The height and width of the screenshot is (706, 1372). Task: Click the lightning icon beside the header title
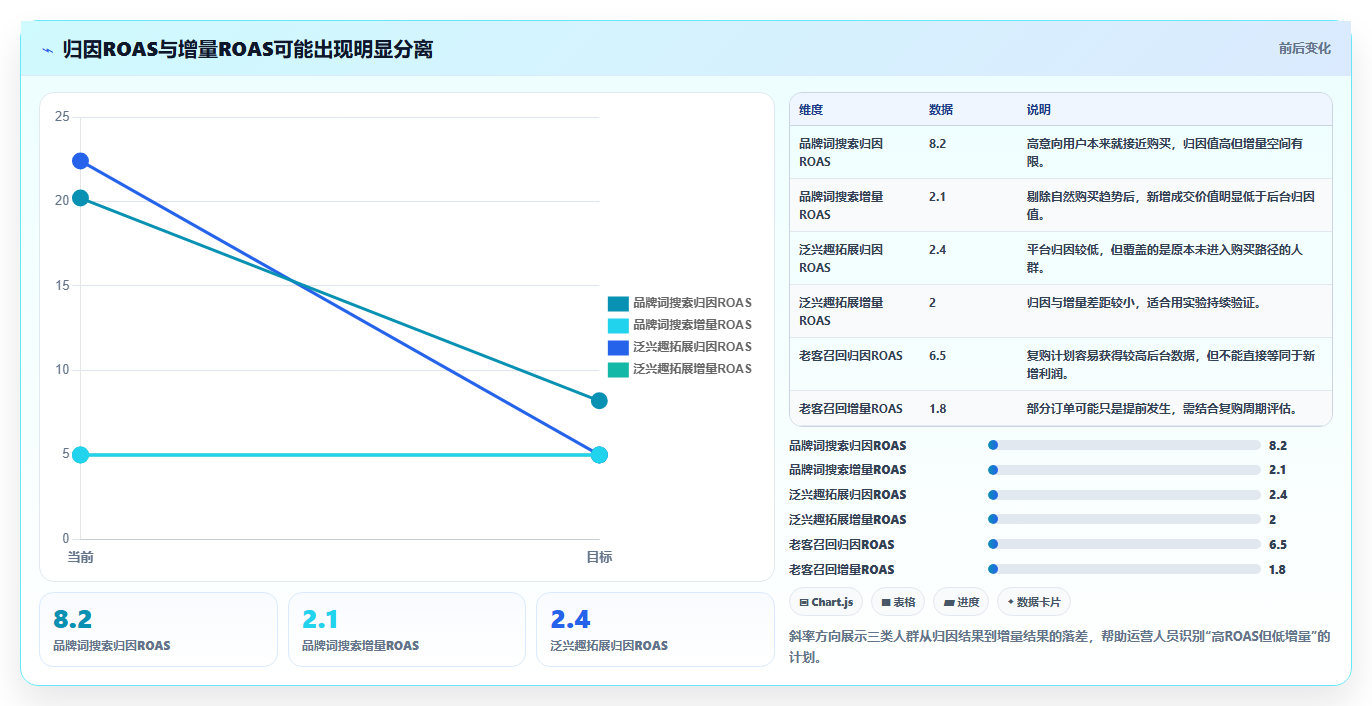coord(48,49)
